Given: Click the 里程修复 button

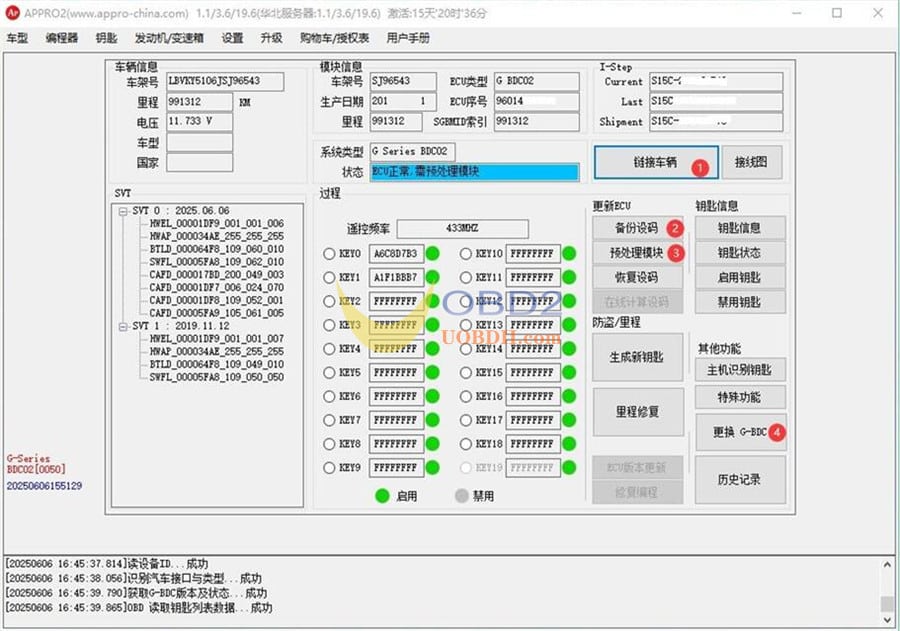Looking at the screenshot, I should pos(638,412).
